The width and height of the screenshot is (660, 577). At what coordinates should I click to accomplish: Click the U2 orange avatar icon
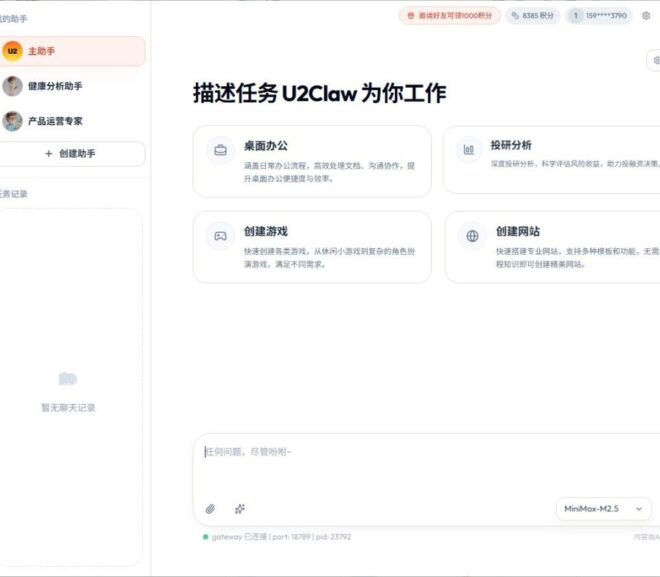click(x=12, y=51)
